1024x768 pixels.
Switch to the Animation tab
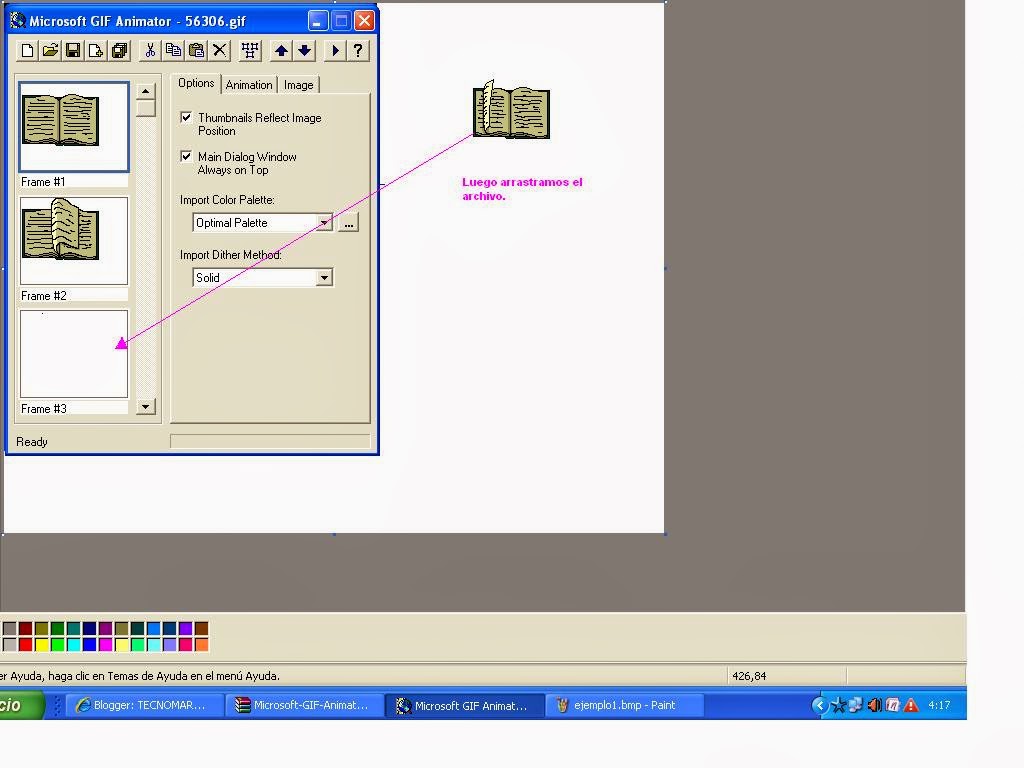tap(249, 85)
